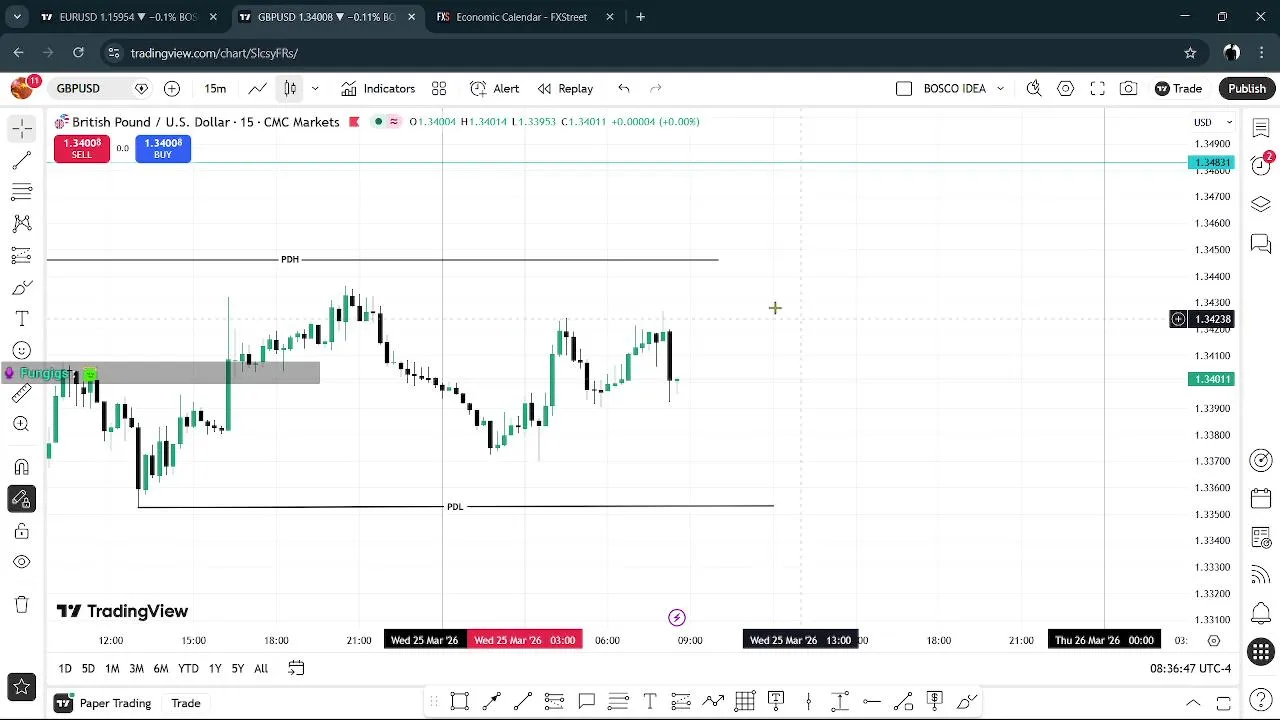Viewport: 1280px width, 720px height.
Task: Select rectangle tool in bottom drawing toolbar
Action: click(460, 702)
